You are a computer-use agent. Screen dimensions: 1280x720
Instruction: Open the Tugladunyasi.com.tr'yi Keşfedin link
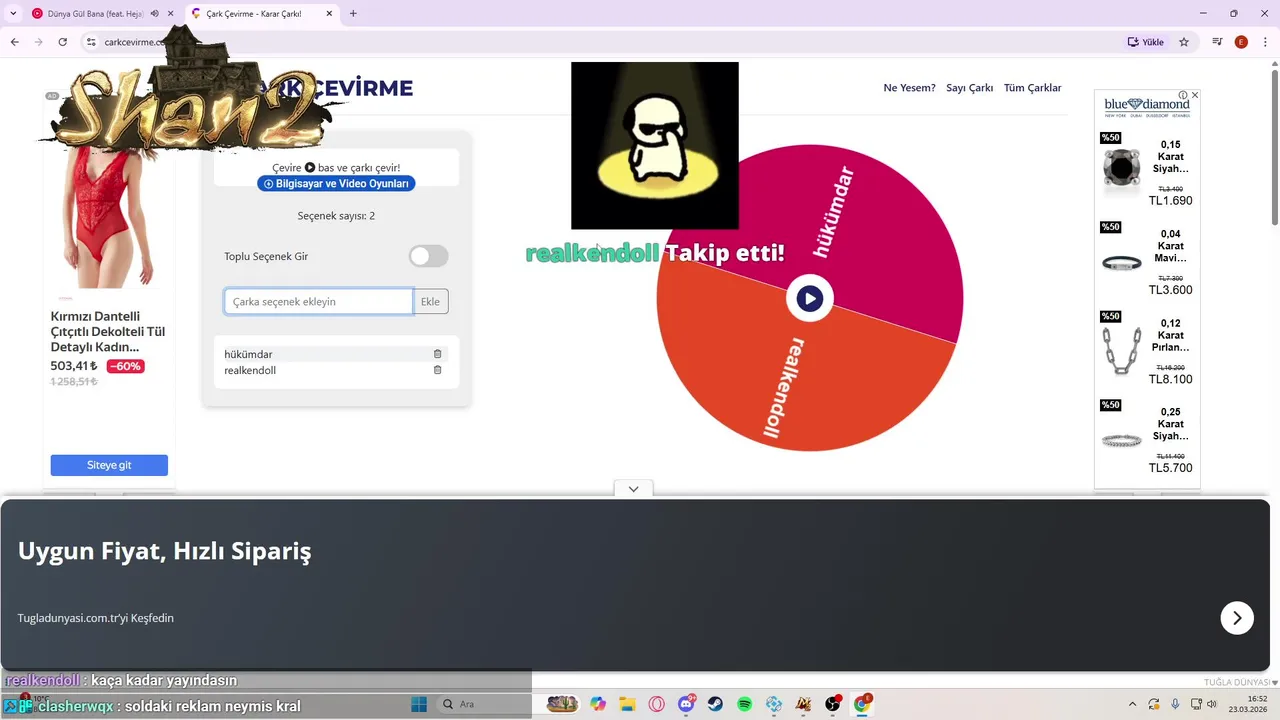point(96,618)
